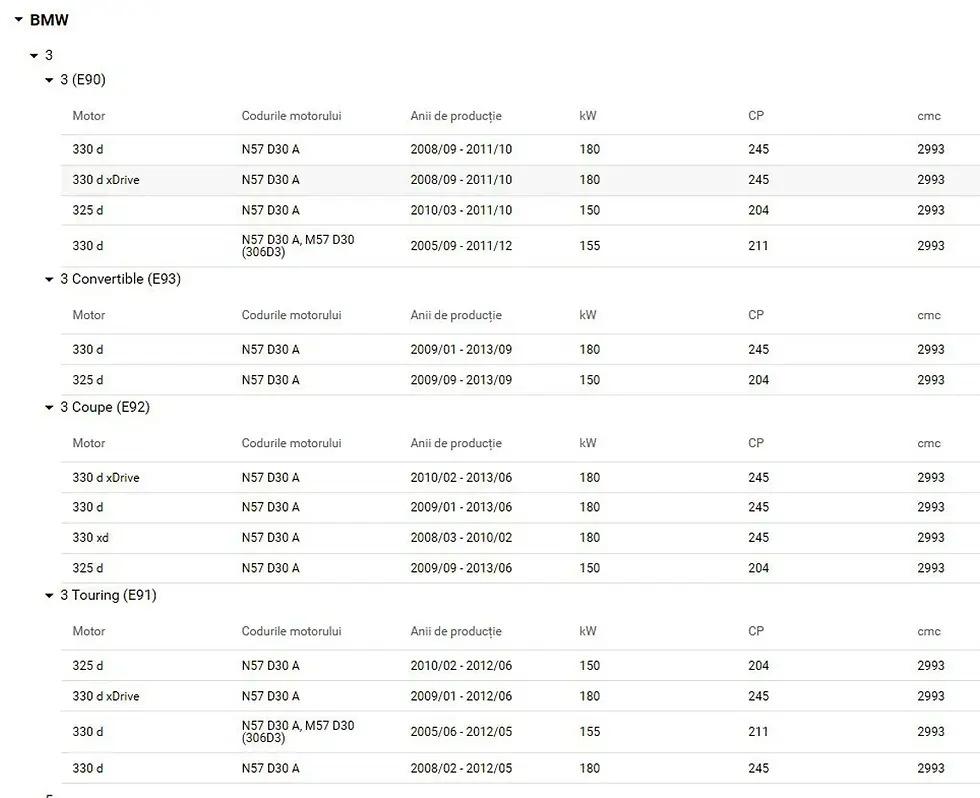Click E91 date 2009/01 - 2012/06
The width and height of the screenshot is (980, 798).
(461, 696)
